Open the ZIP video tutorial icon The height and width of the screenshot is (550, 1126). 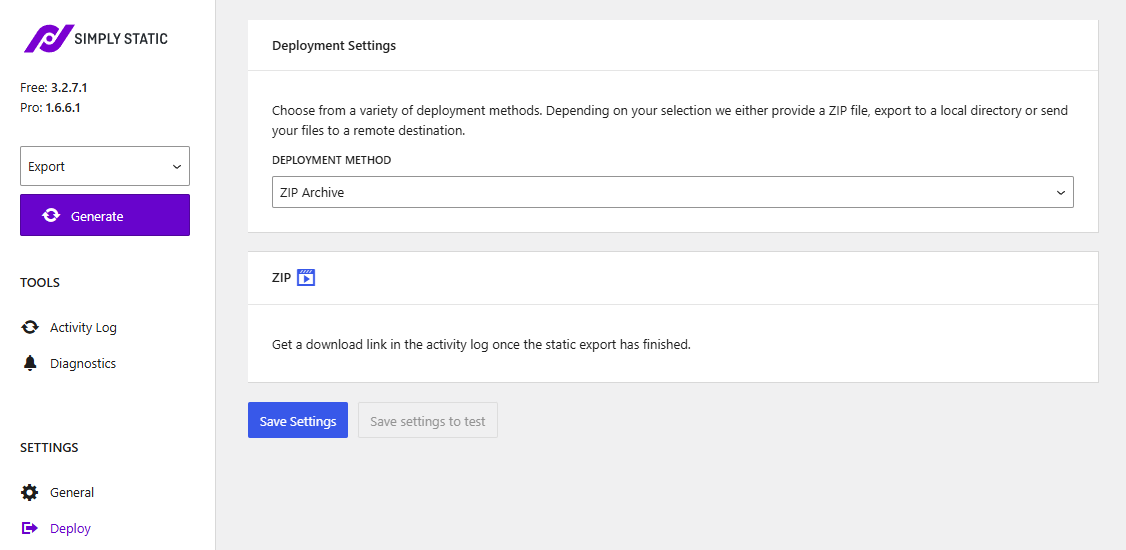pos(306,278)
